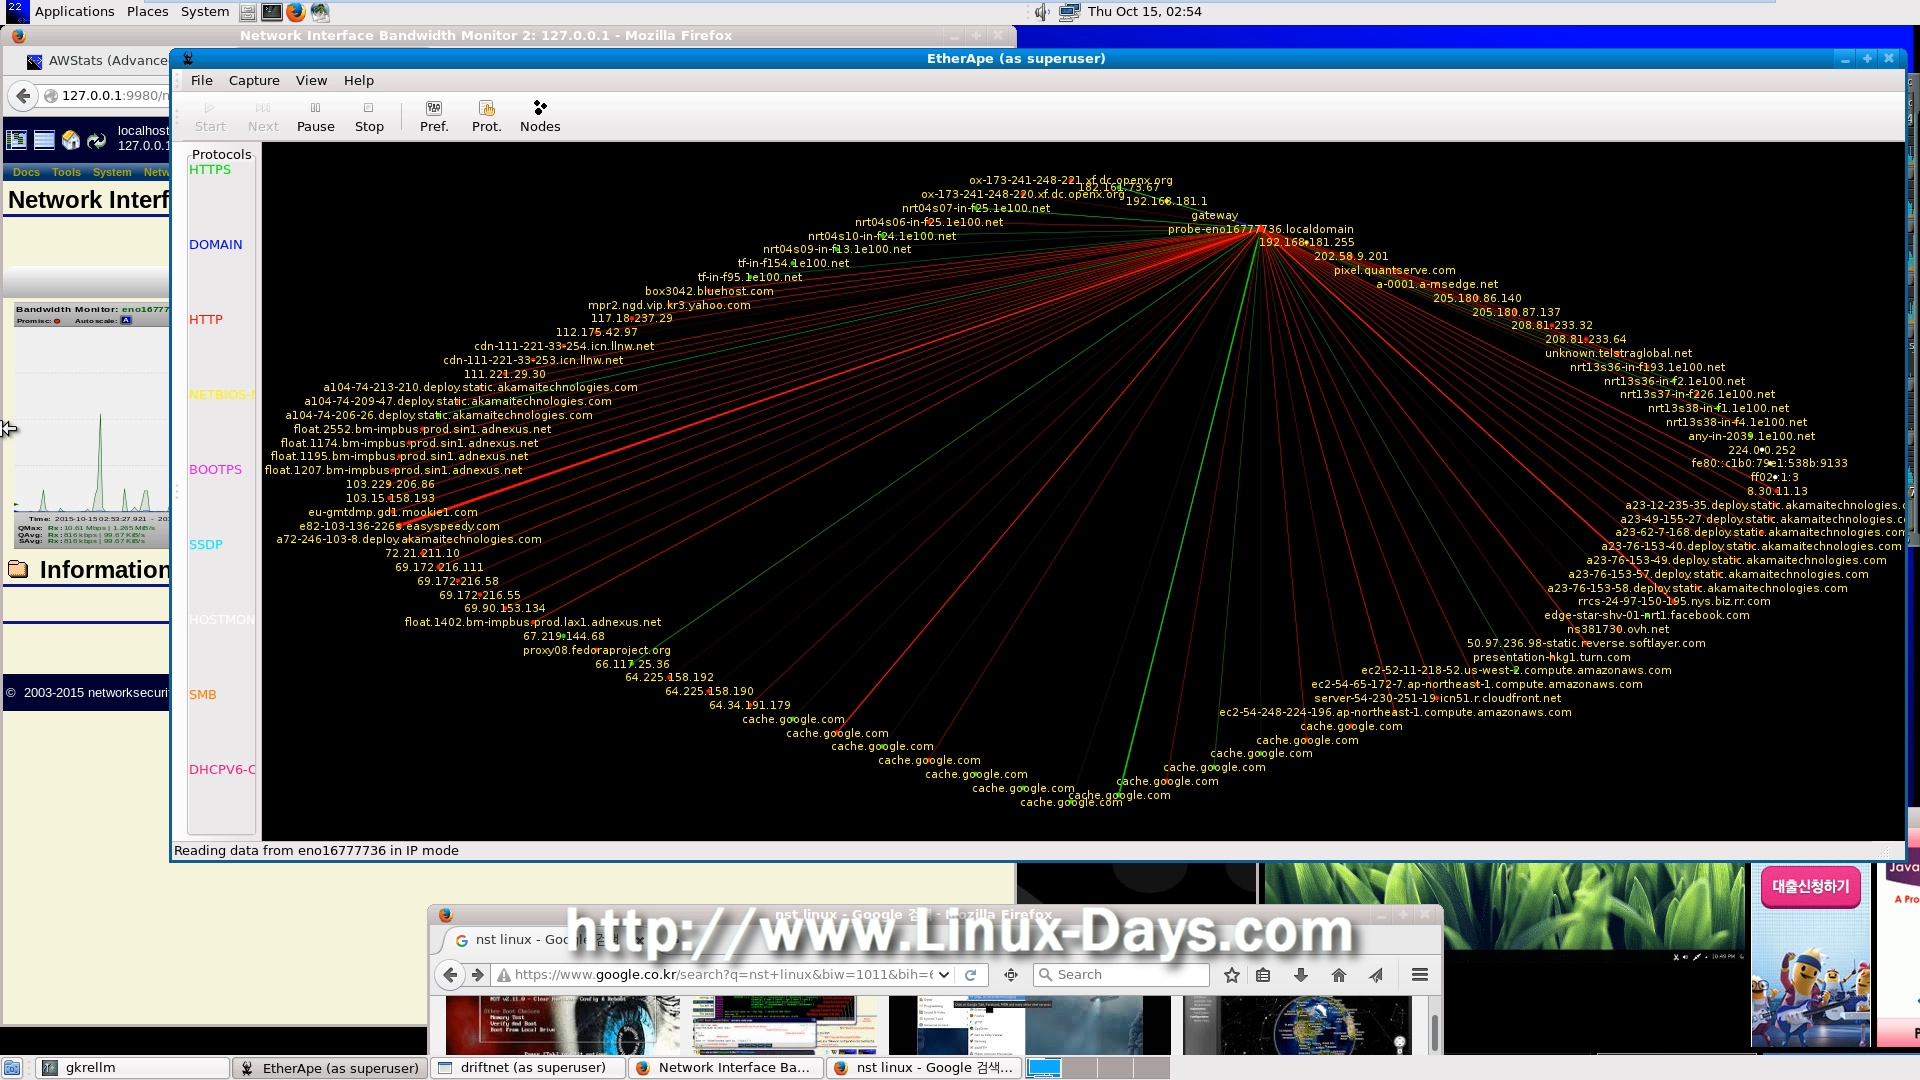Click the Information folder icon

tap(18, 569)
